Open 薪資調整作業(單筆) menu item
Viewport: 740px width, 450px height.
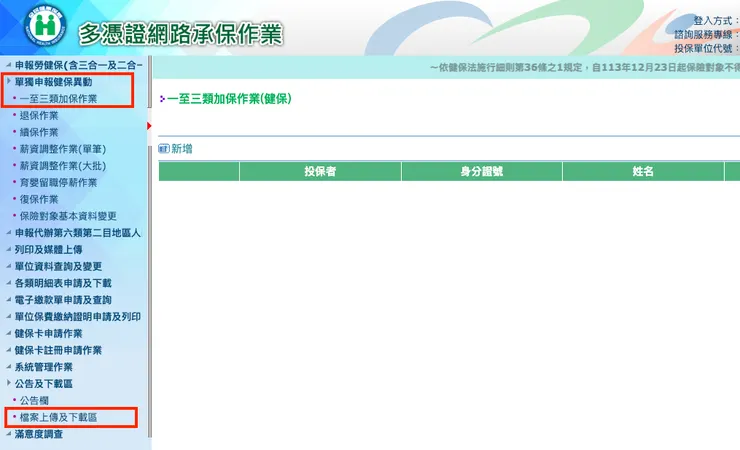[x=62, y=149]
